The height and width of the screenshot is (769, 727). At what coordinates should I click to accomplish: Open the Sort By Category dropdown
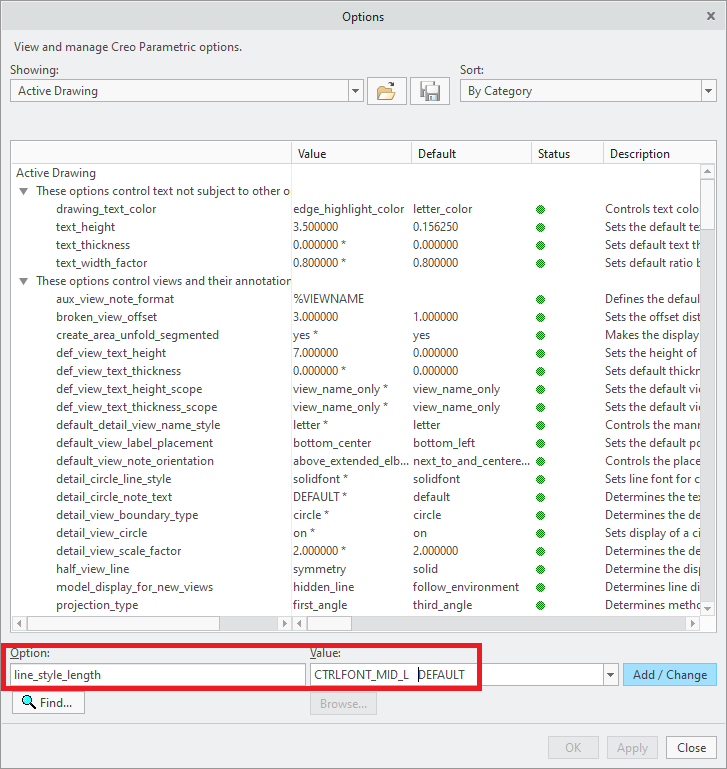pos(708,91)
